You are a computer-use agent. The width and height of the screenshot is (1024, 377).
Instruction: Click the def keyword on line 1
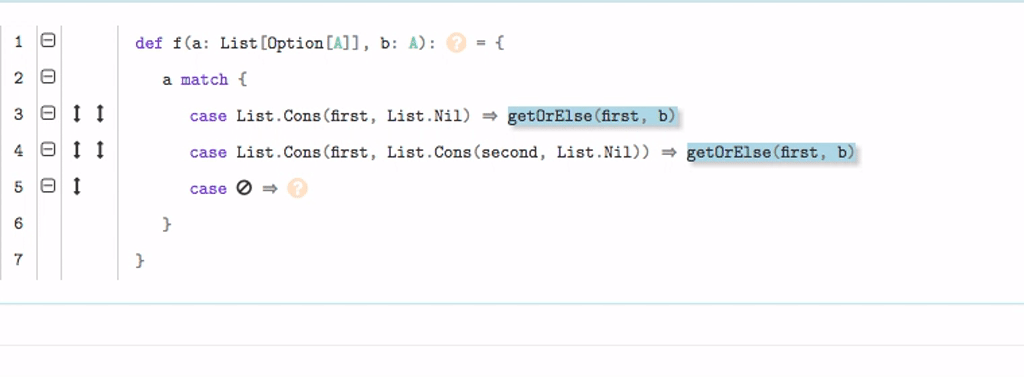click(149, 44)
